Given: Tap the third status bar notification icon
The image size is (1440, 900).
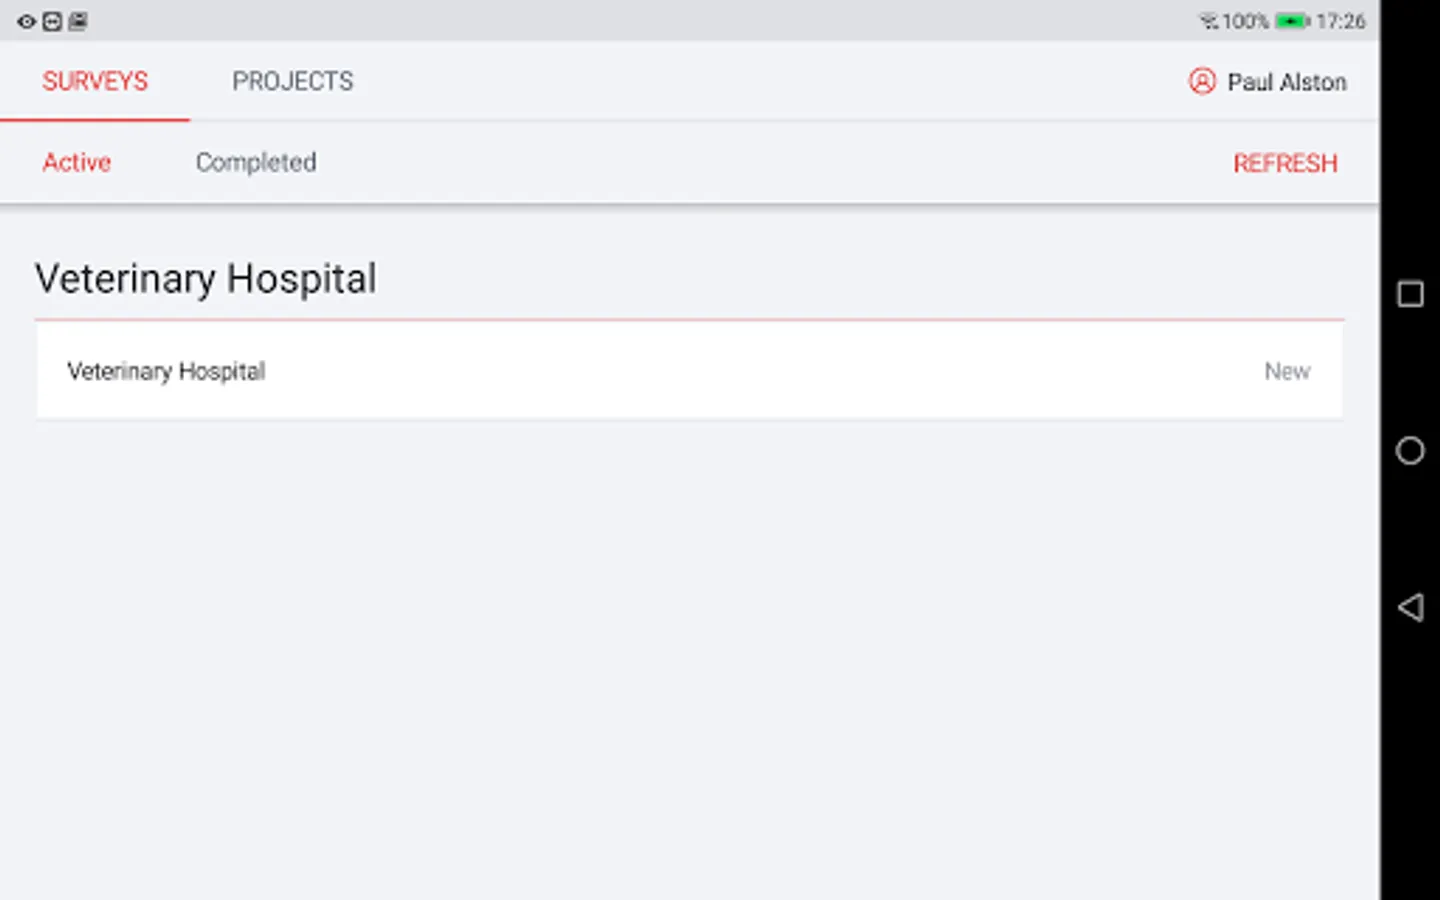Looking at the screenshot, I should [x=78, y=21].
